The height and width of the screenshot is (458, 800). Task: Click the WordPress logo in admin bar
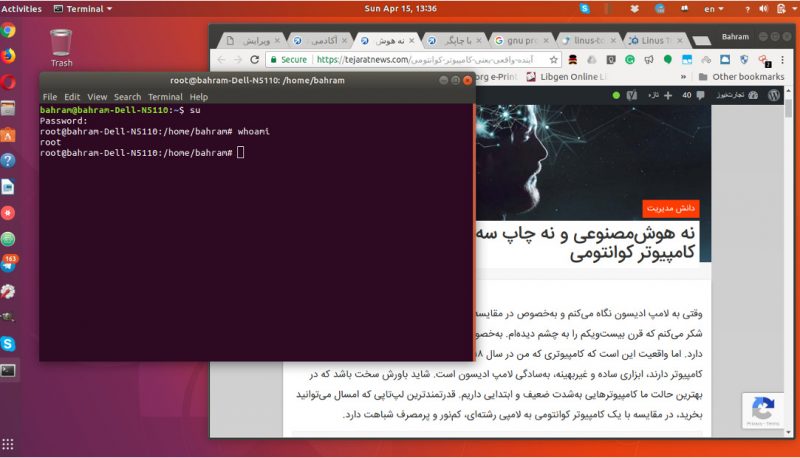tap(773, 96)
